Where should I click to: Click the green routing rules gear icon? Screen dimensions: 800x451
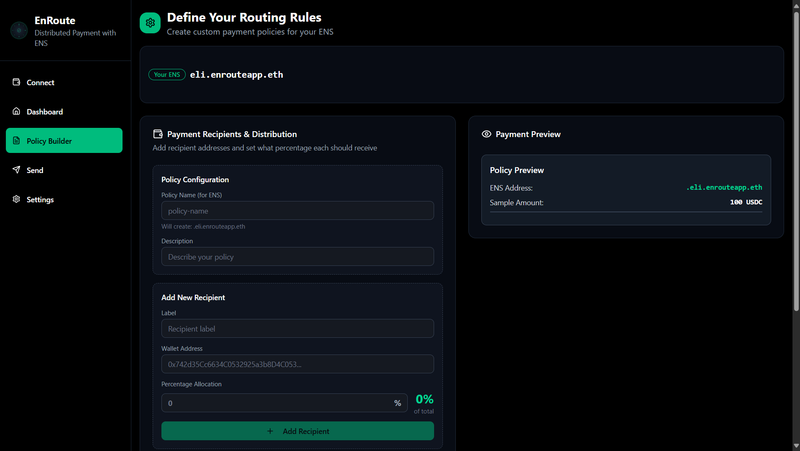click(150, 23)
